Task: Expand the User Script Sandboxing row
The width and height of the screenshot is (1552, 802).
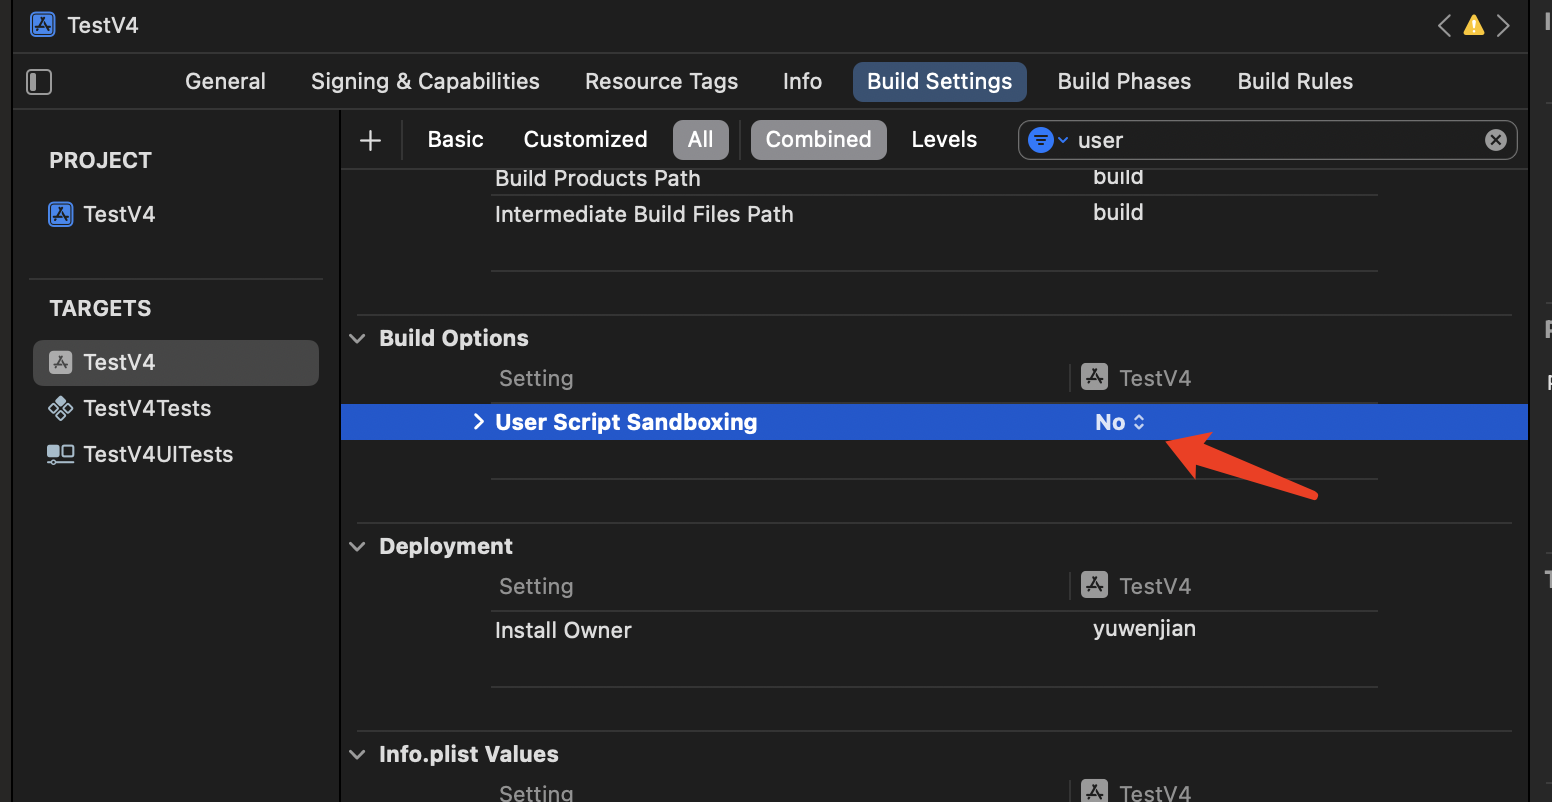Action: pyautogui.click(x=478, y=422)
